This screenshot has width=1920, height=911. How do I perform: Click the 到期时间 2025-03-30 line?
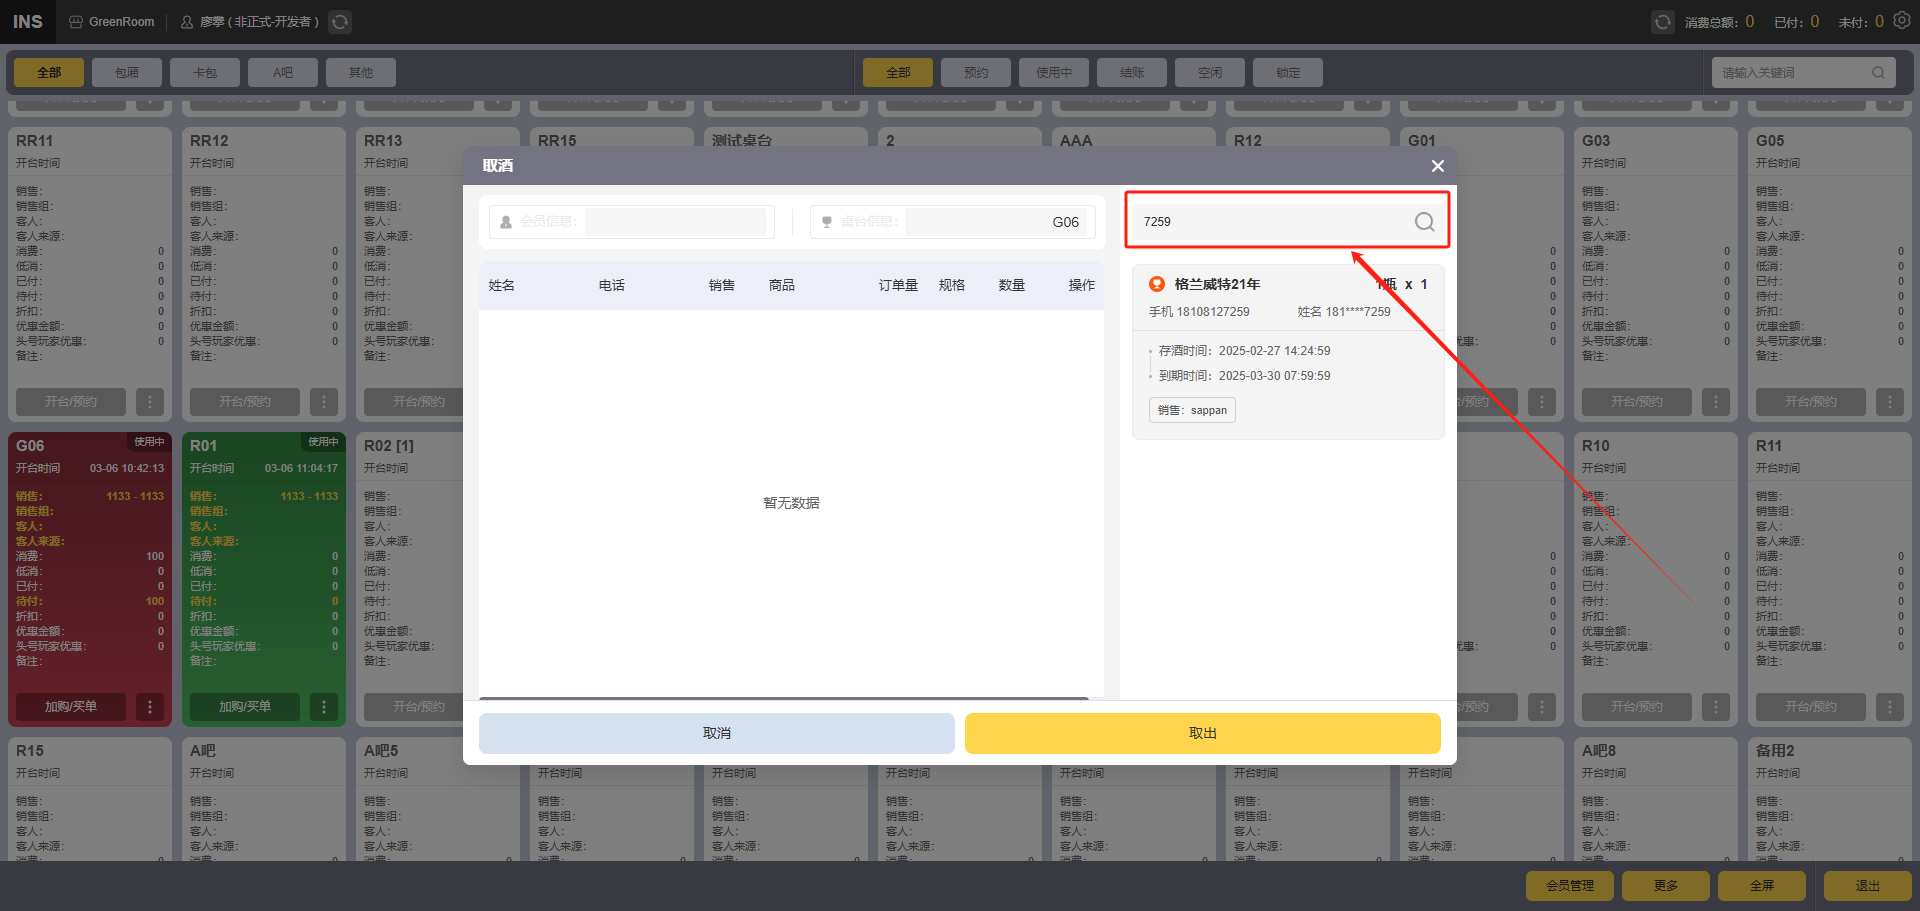click(x=1244, y=376)
